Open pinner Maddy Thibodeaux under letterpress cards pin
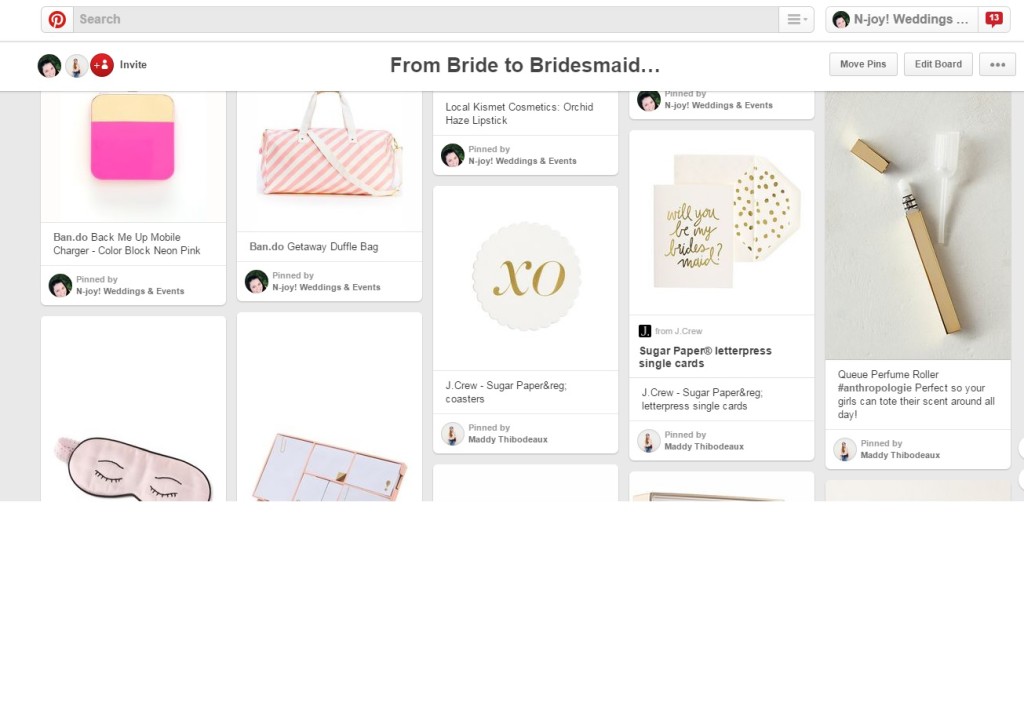 pyautogui.click(x=704, y=447)
